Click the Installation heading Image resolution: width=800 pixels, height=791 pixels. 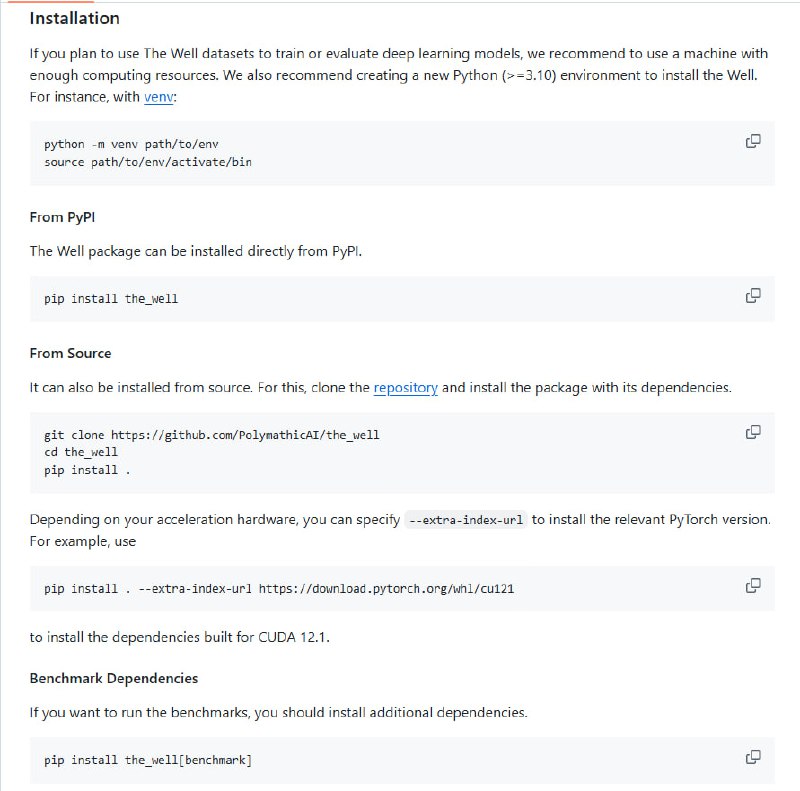74,18
